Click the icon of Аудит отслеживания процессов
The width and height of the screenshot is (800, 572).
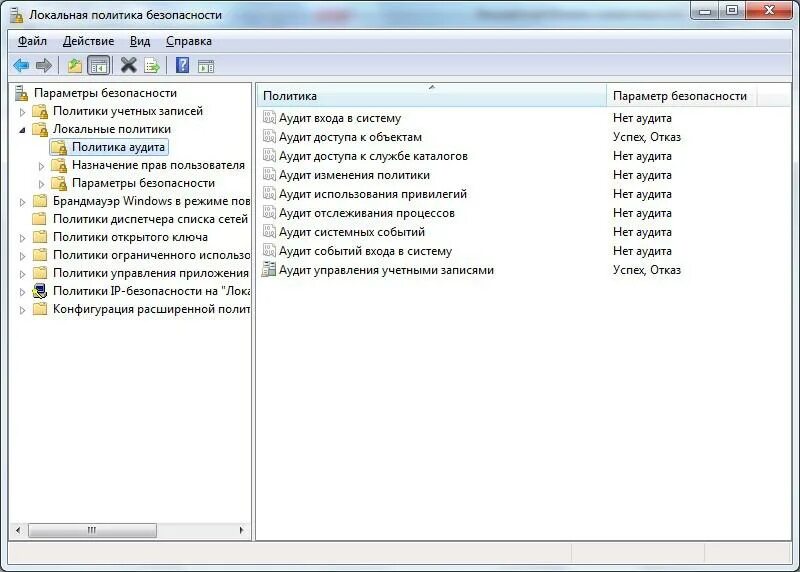point(269,212)
